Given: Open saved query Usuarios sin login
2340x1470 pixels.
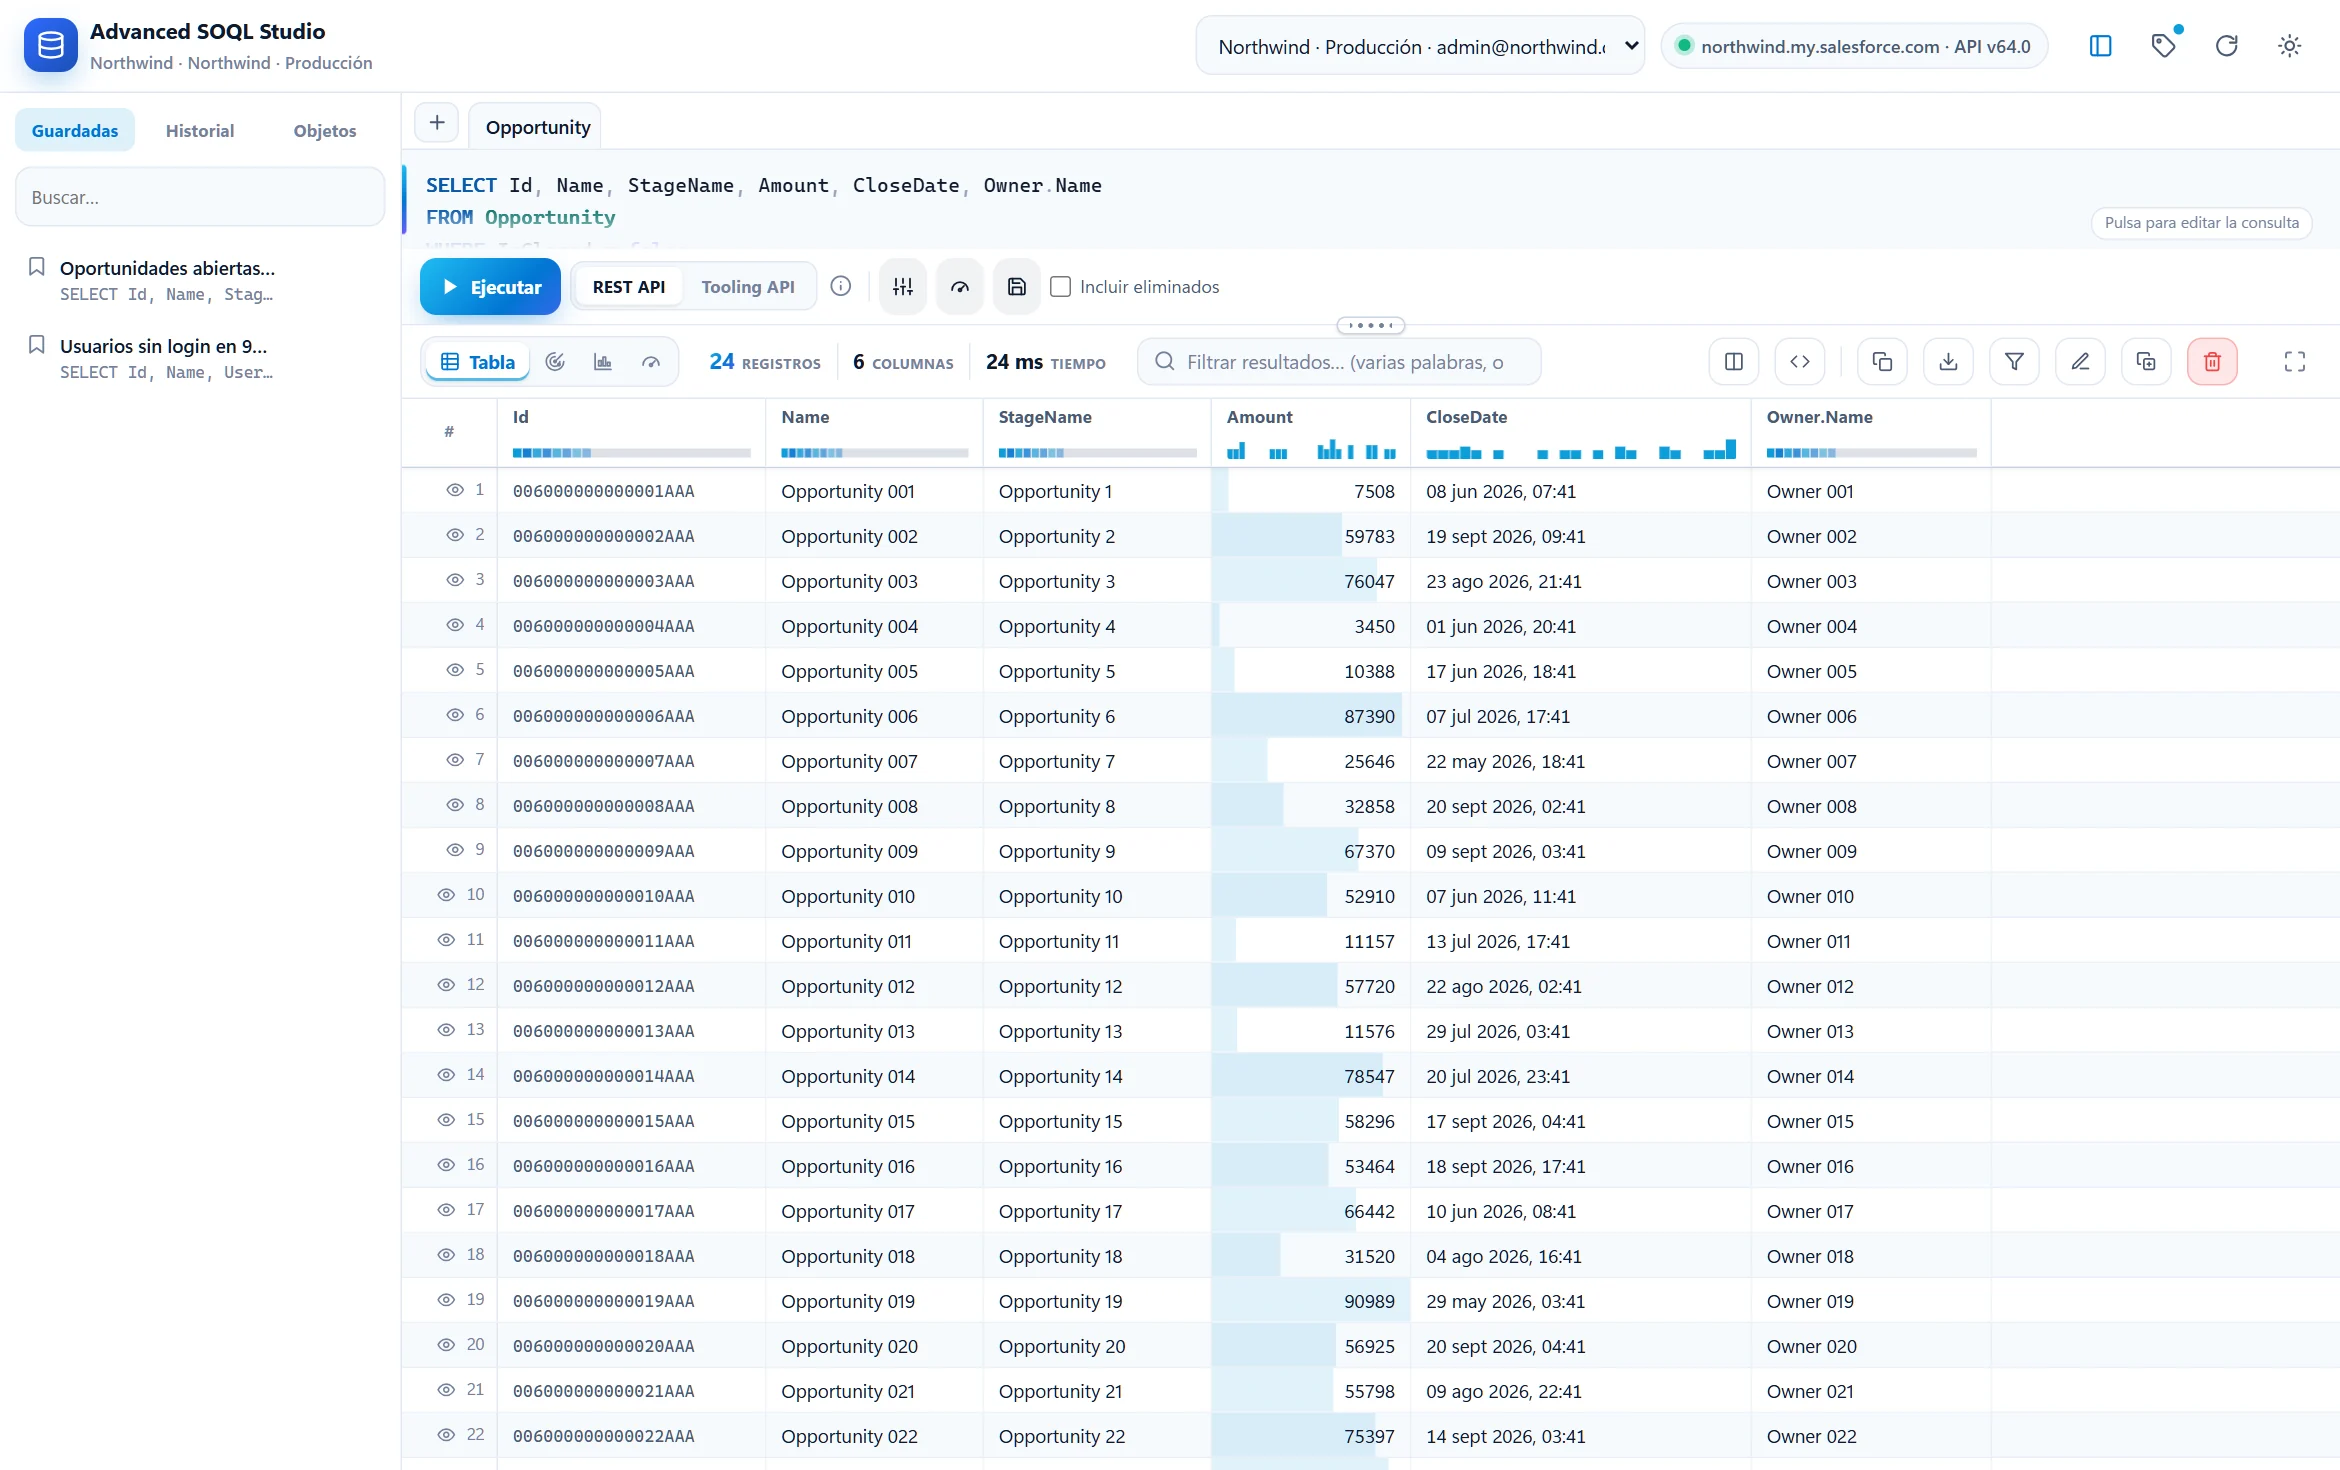Looking at the screenshot, I should (200, 358).
